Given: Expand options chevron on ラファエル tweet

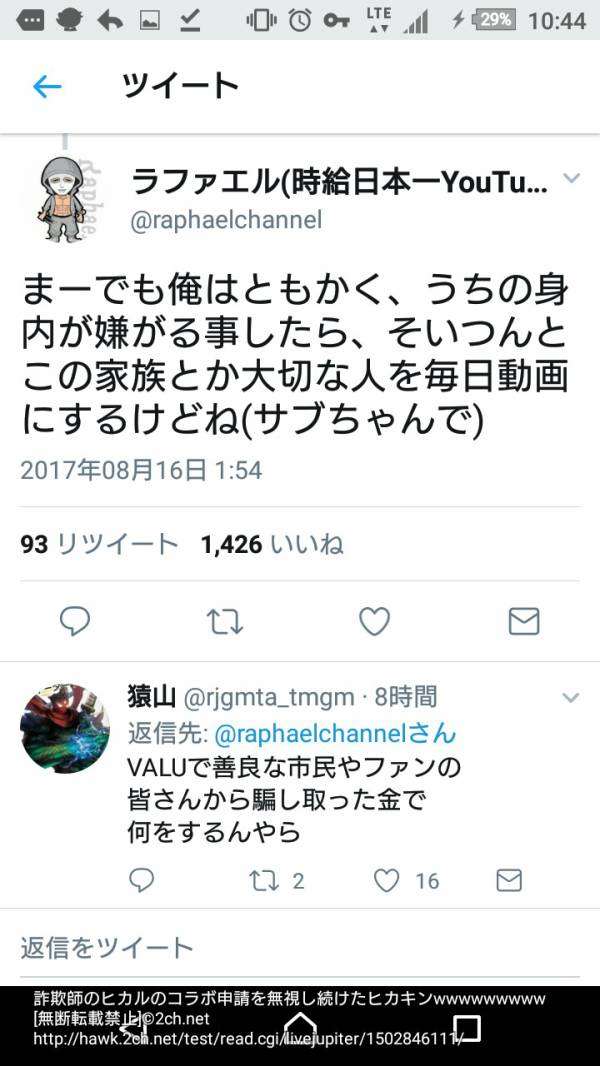Looking at the screenshot, I should coord(572,178).
